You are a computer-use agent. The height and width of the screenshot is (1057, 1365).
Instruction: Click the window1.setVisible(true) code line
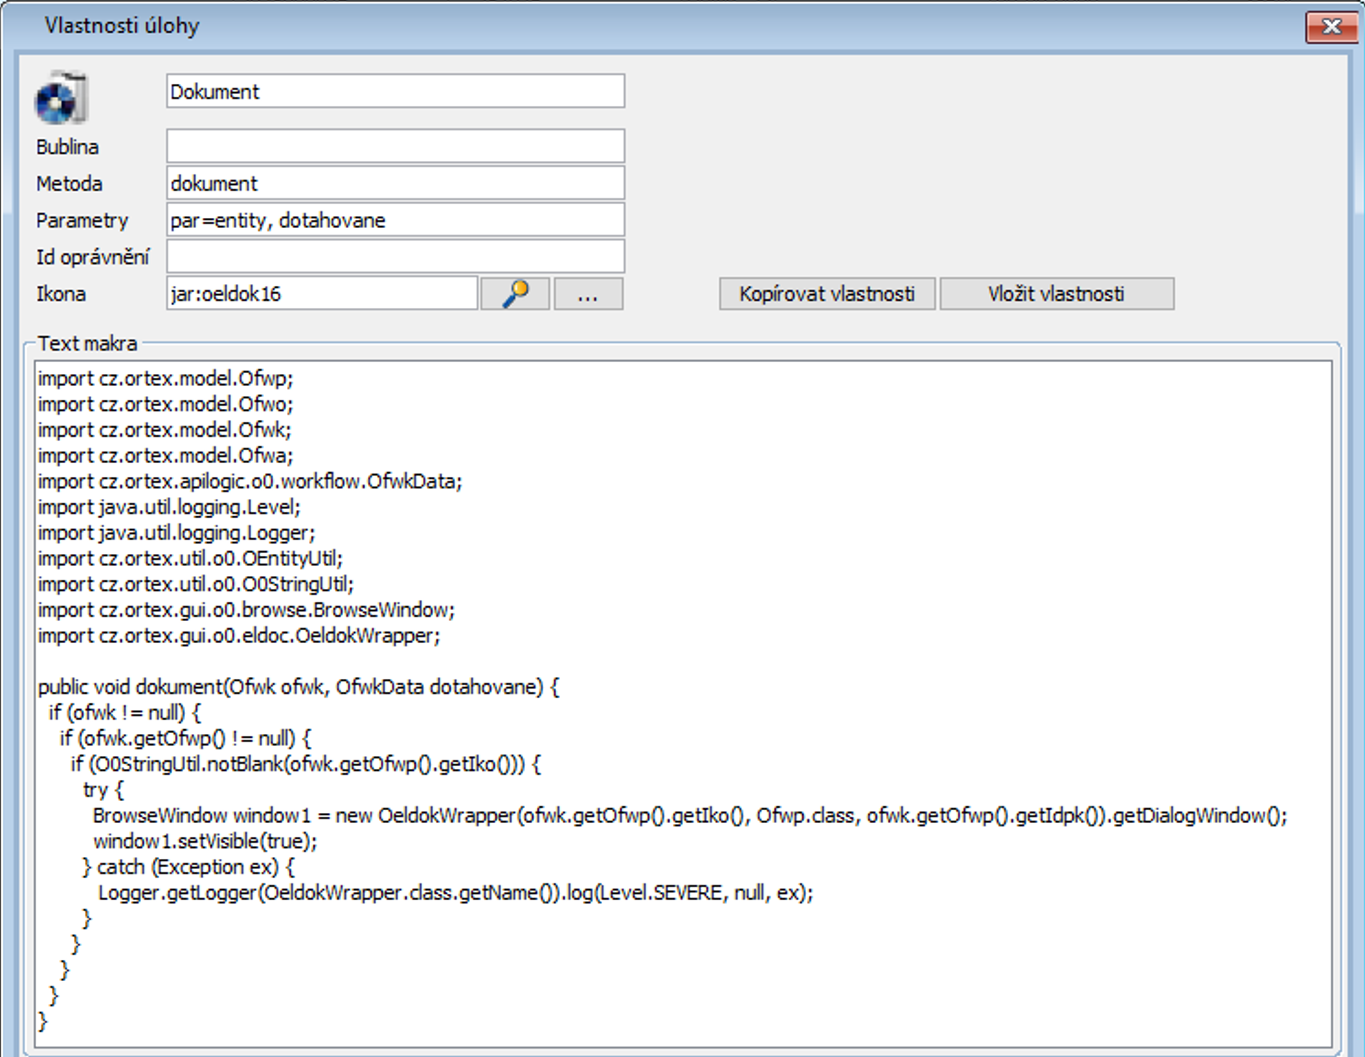tap(205, 841)
